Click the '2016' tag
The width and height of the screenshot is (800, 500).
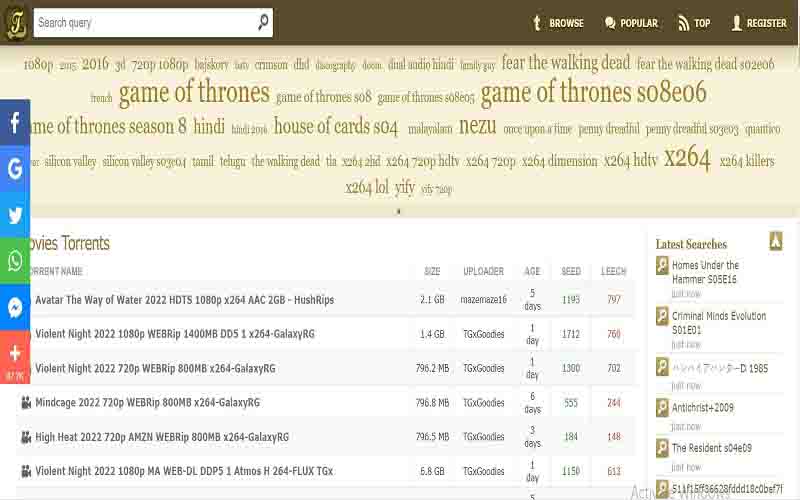(x=95, y=64)
